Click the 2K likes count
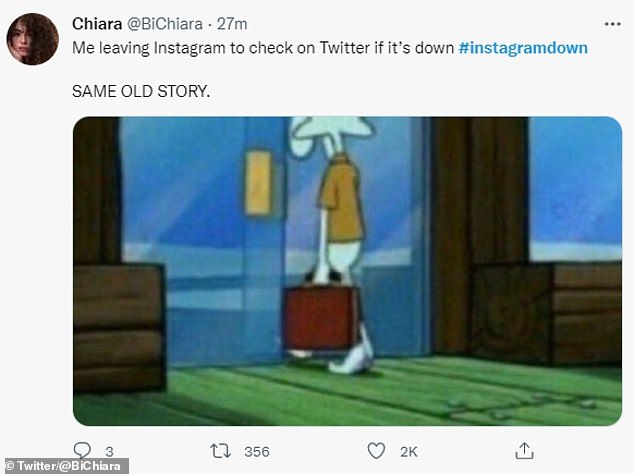The image size is (634, 474). (408, 451)
